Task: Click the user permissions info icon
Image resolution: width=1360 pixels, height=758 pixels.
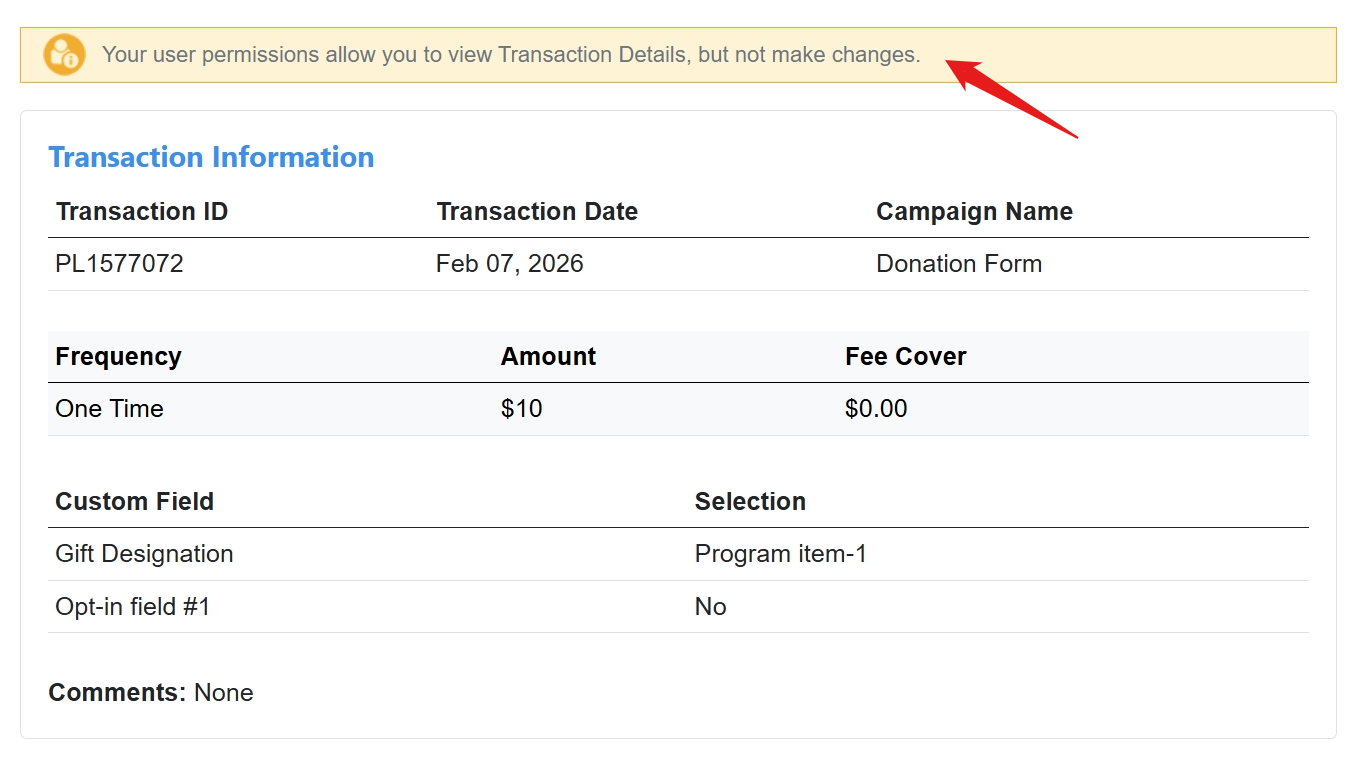Action: pos(64,55)
